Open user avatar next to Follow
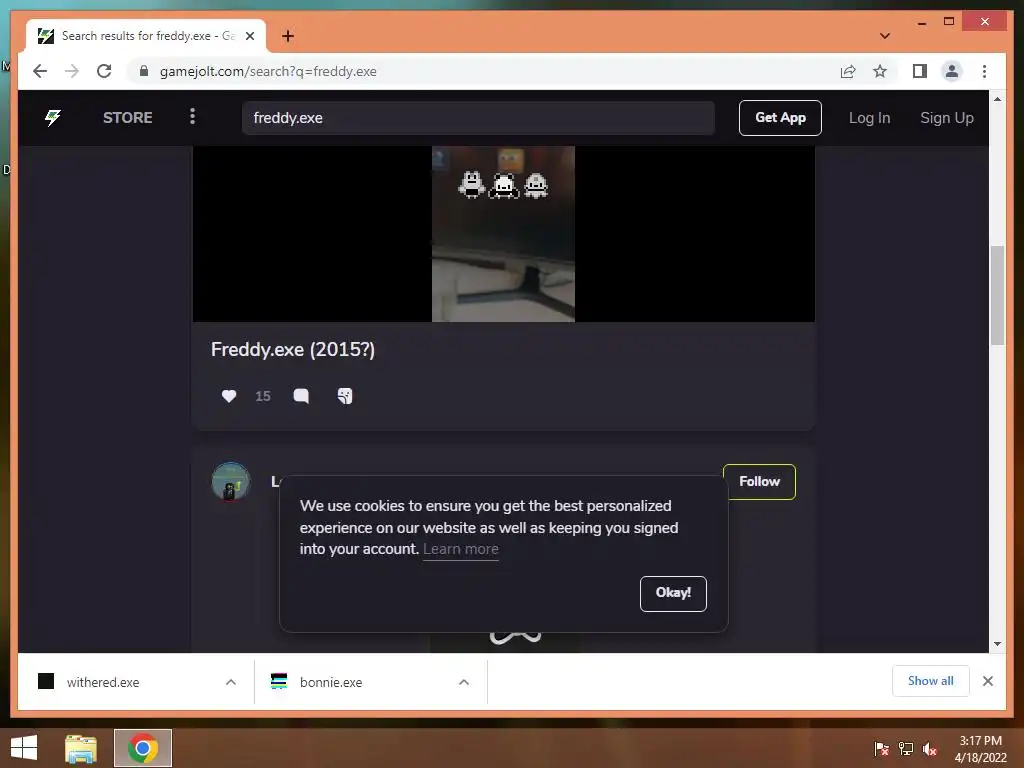This screenshot has height=768, width=1024. (231, 482)
